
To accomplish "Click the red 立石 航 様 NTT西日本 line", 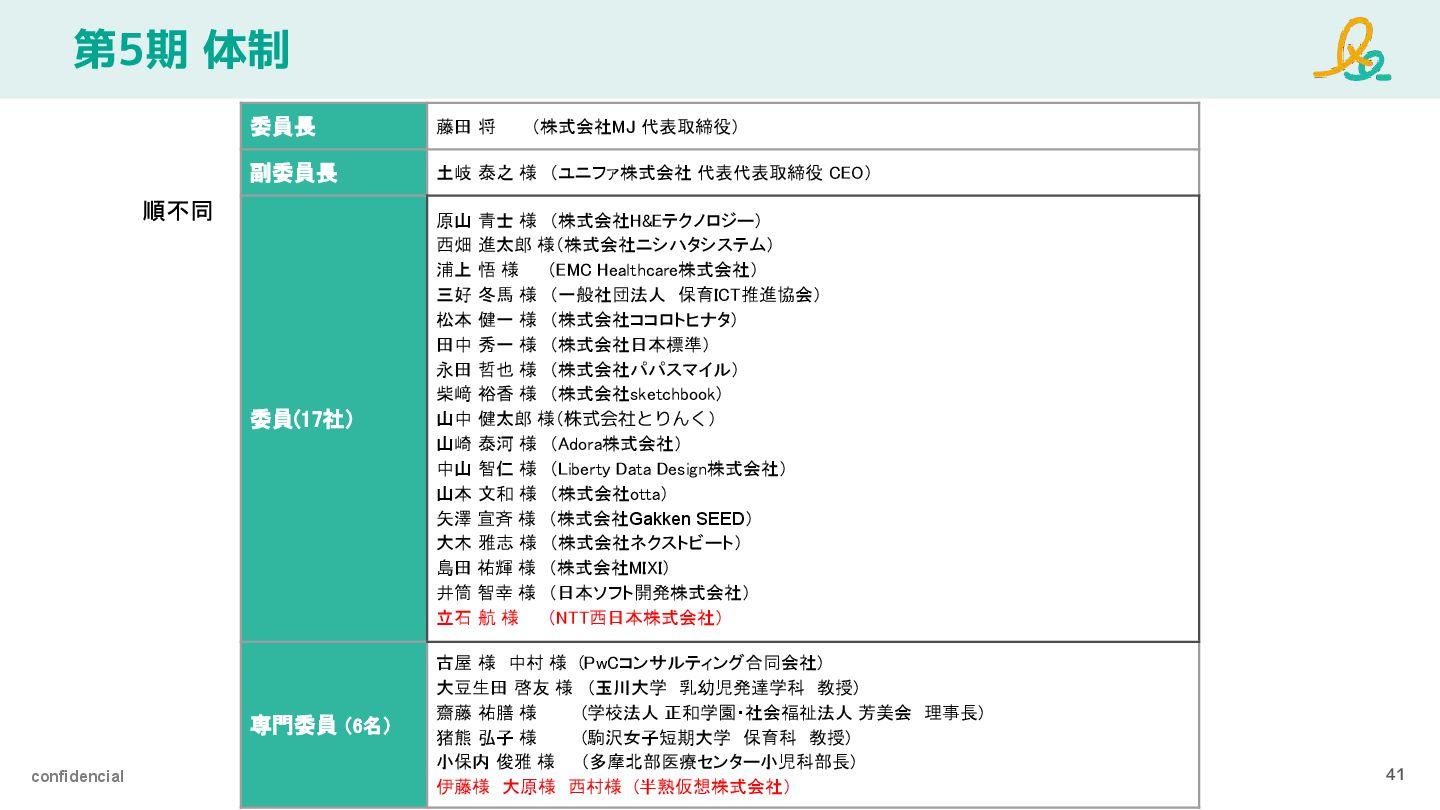I will tap(580, 618).
